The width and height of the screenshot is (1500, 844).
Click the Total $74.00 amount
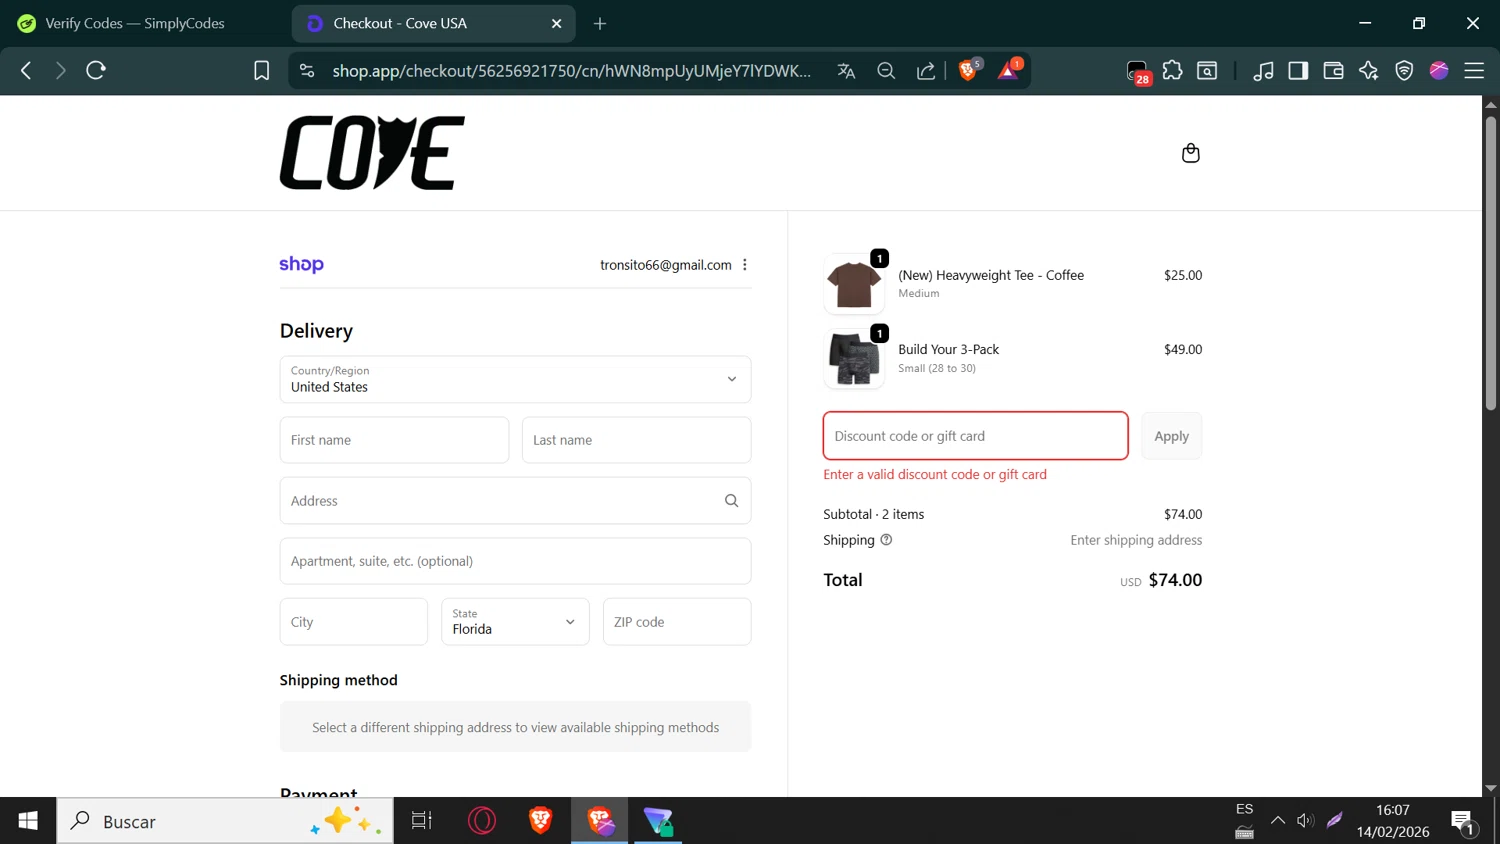coord(1175,580)
